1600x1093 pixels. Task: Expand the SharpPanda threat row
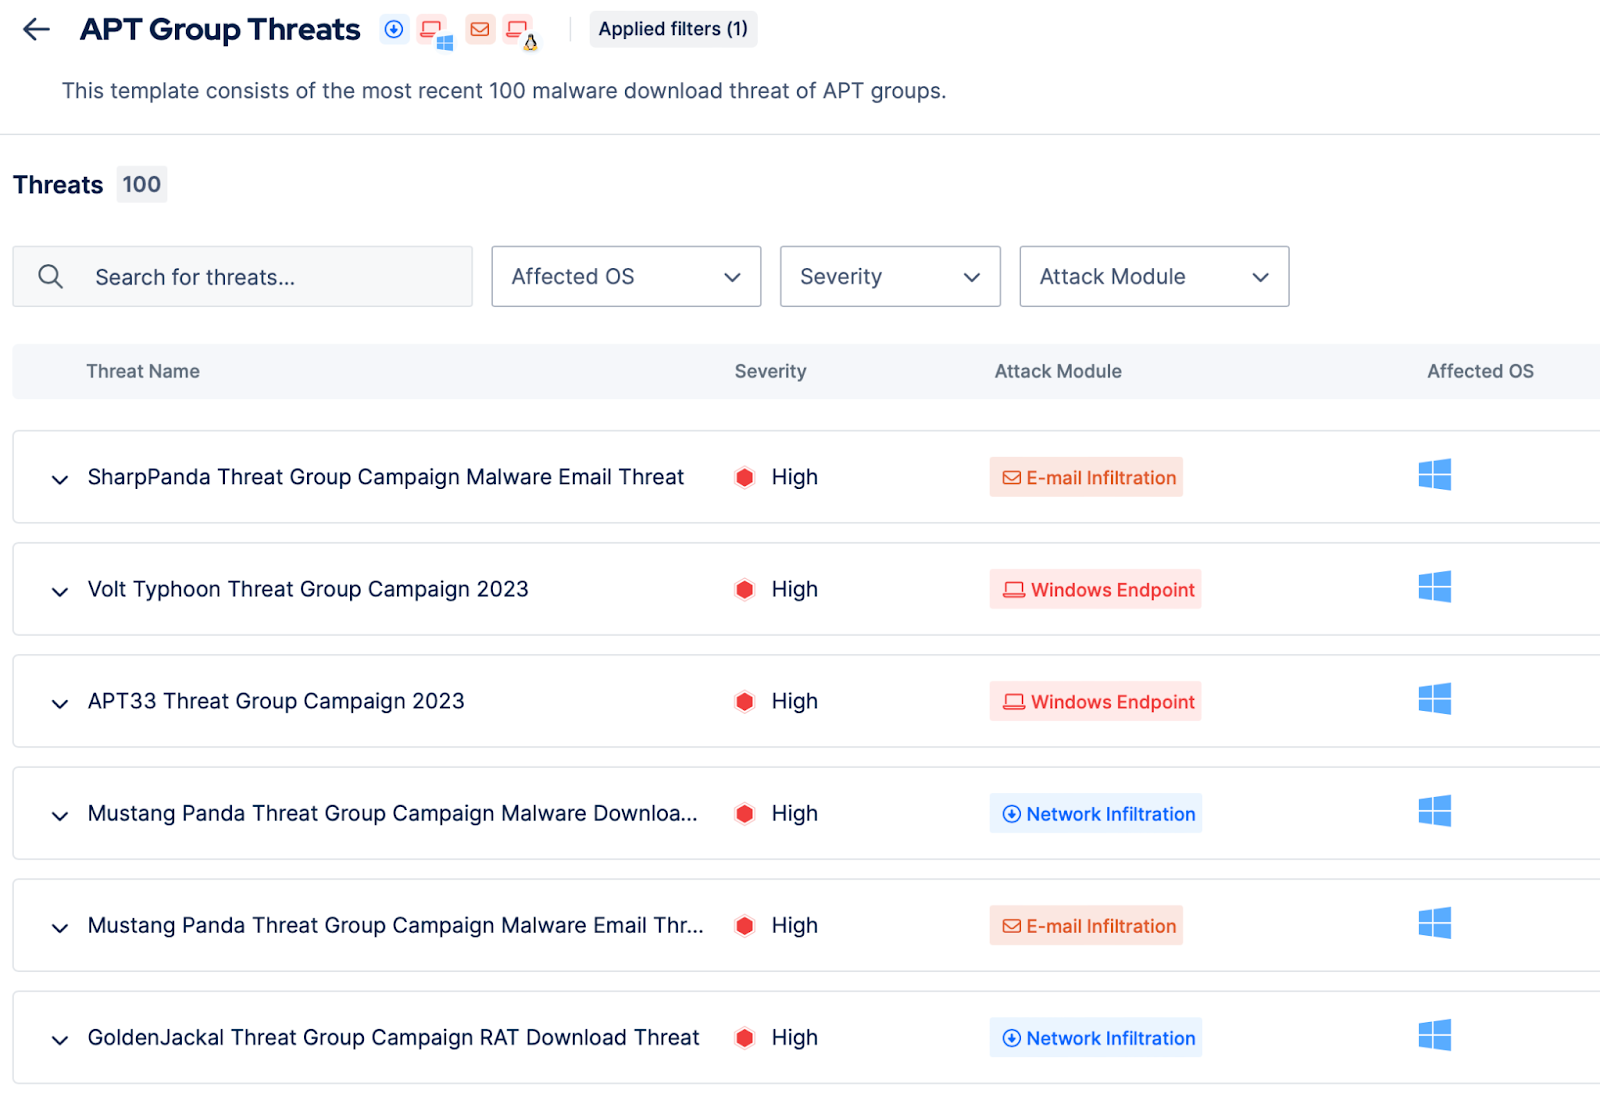[60, 479]
